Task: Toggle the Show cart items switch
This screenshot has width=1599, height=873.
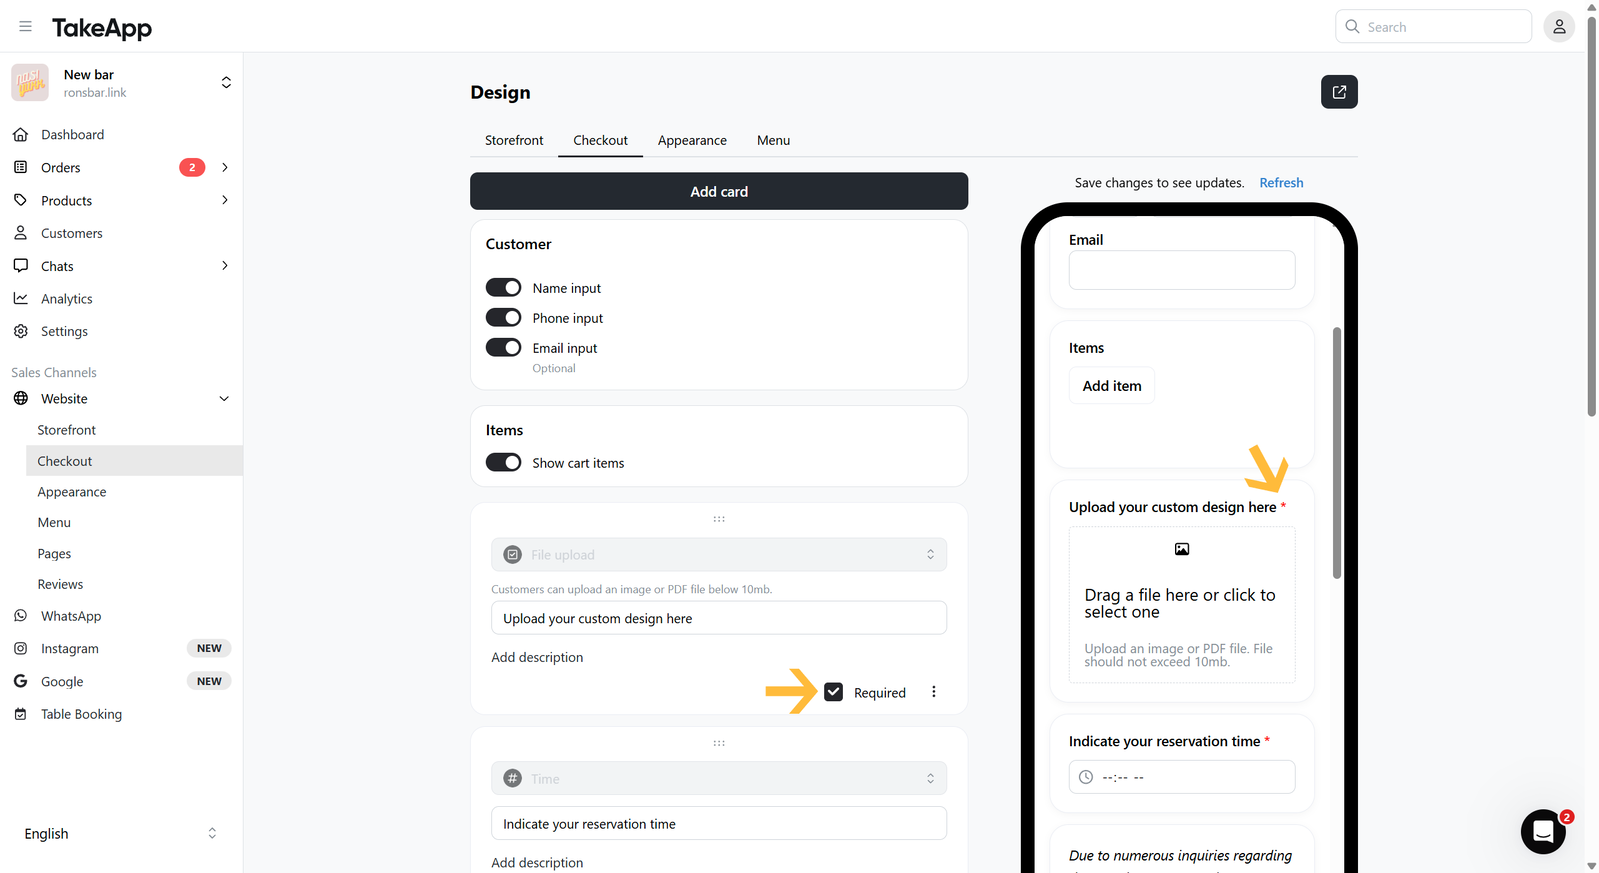Action: tap(504, 463)
